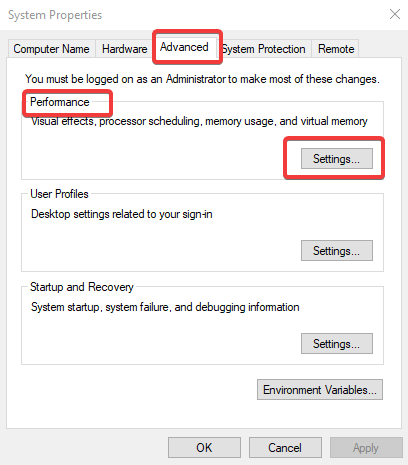Click the Startup and Recovery group label
Viewport: 408px width, 465px height.
(x=82, y=287)
